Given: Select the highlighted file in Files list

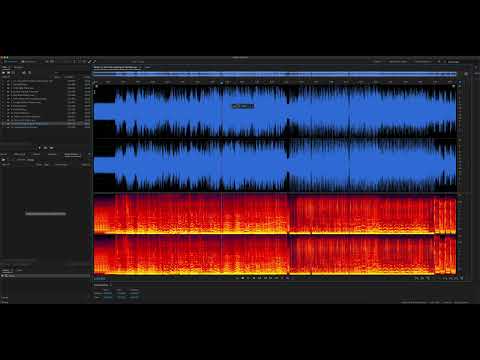Looking at the screenshot, I should 45,124.
